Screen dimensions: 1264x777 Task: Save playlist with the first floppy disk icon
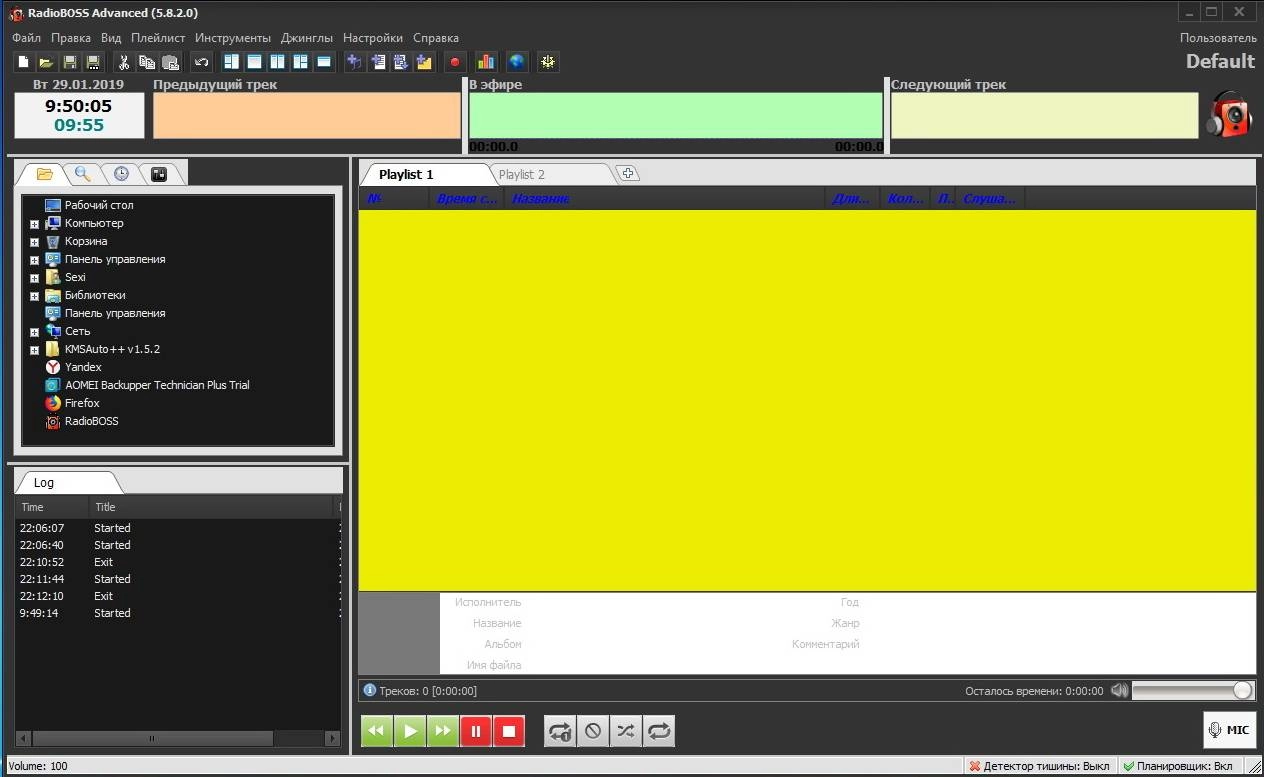tap(70, 62)
